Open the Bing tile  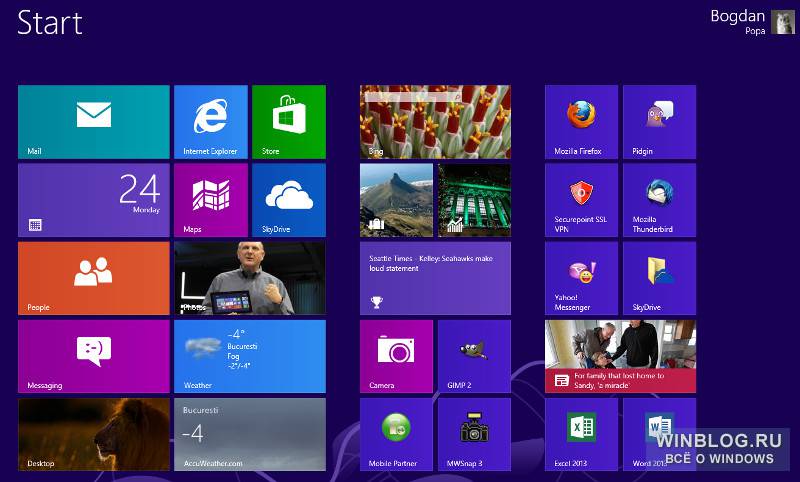tap(435, 122)
